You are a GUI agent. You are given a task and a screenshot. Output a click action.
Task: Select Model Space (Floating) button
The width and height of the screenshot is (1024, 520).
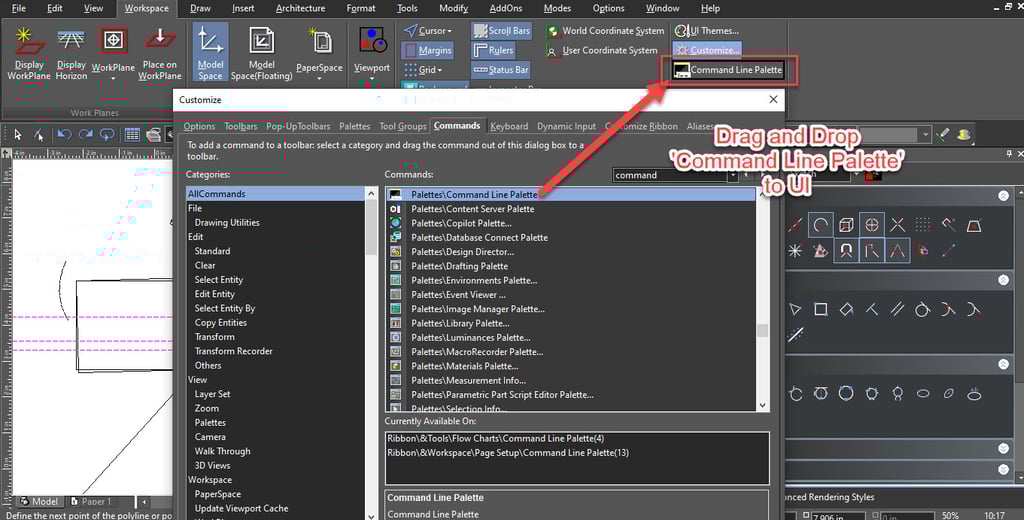click(261, 54)
